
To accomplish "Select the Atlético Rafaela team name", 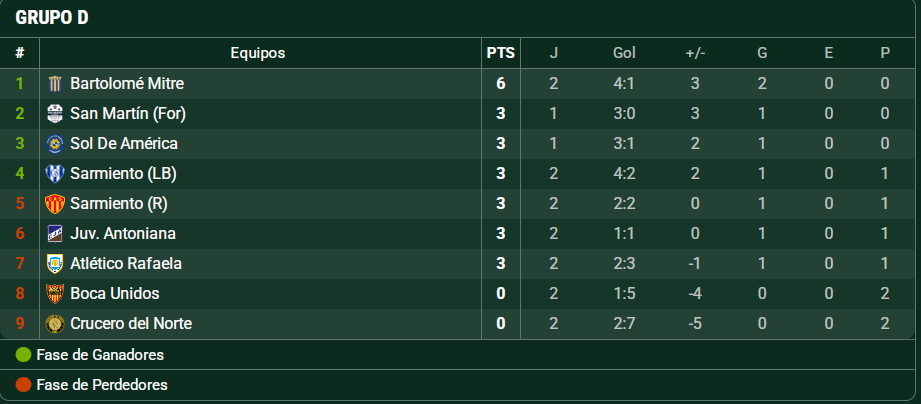I will [x=125, y=264].
